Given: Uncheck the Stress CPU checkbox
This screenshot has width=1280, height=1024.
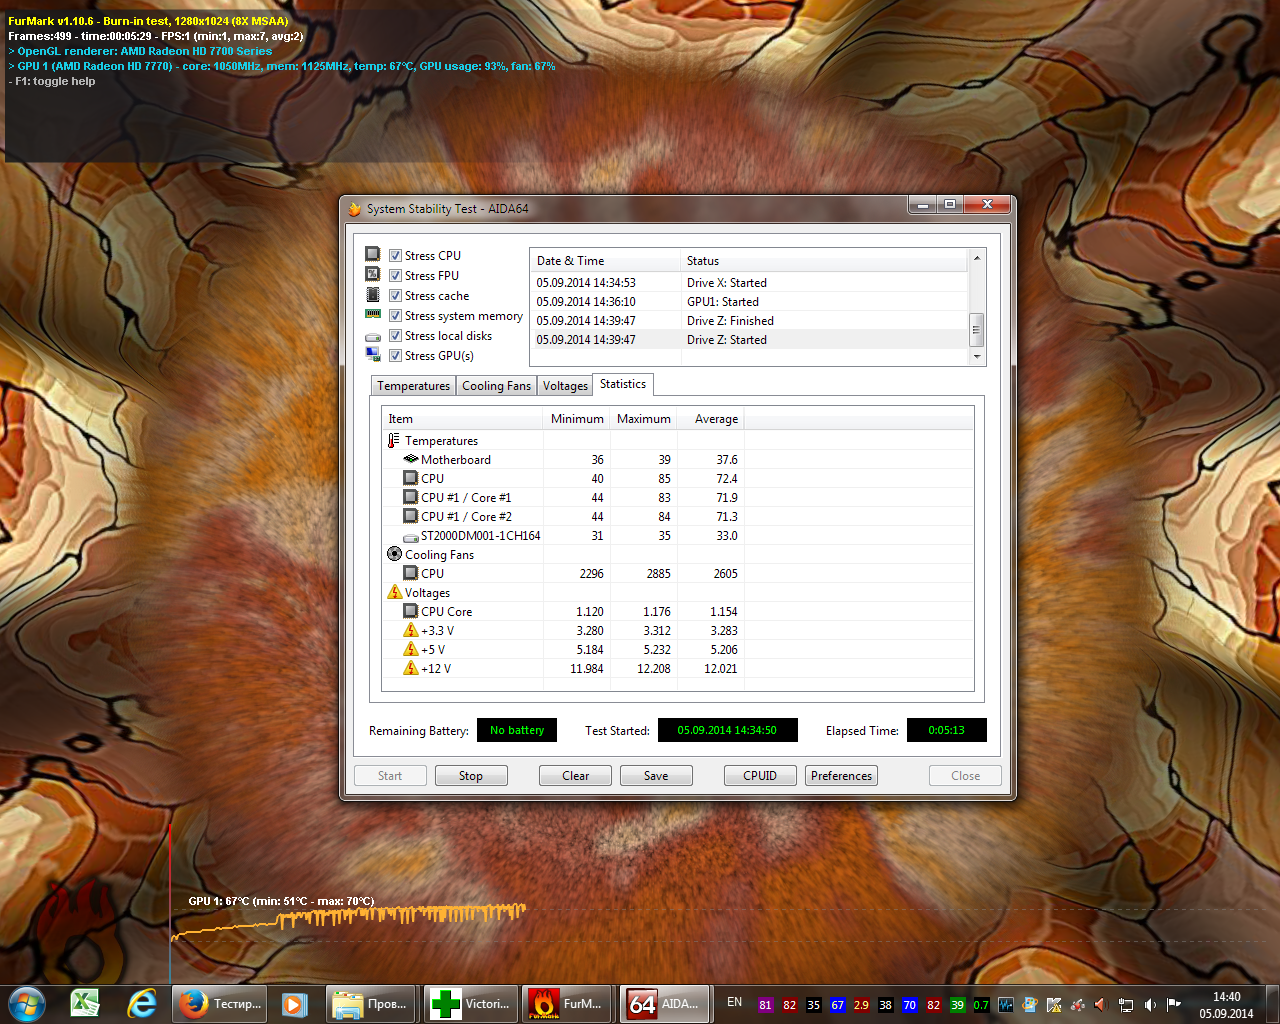Looking at the screenshot, I should tap(396, 256).
